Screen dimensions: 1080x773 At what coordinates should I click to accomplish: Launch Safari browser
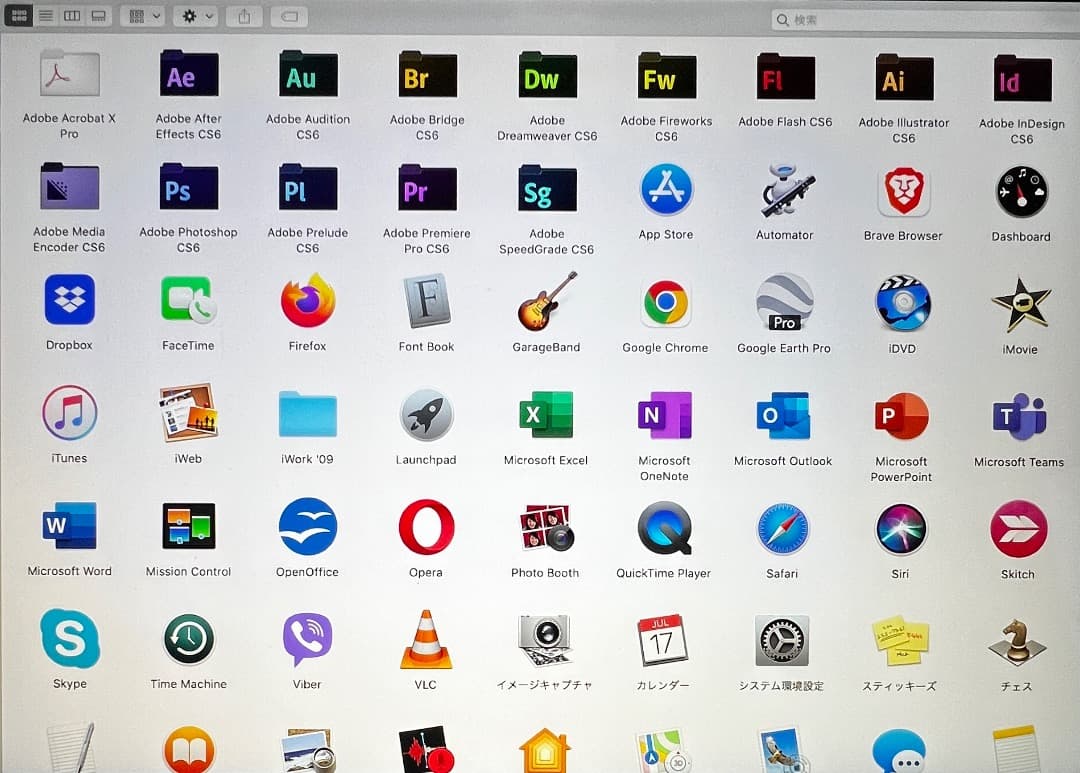pos(783,528)
